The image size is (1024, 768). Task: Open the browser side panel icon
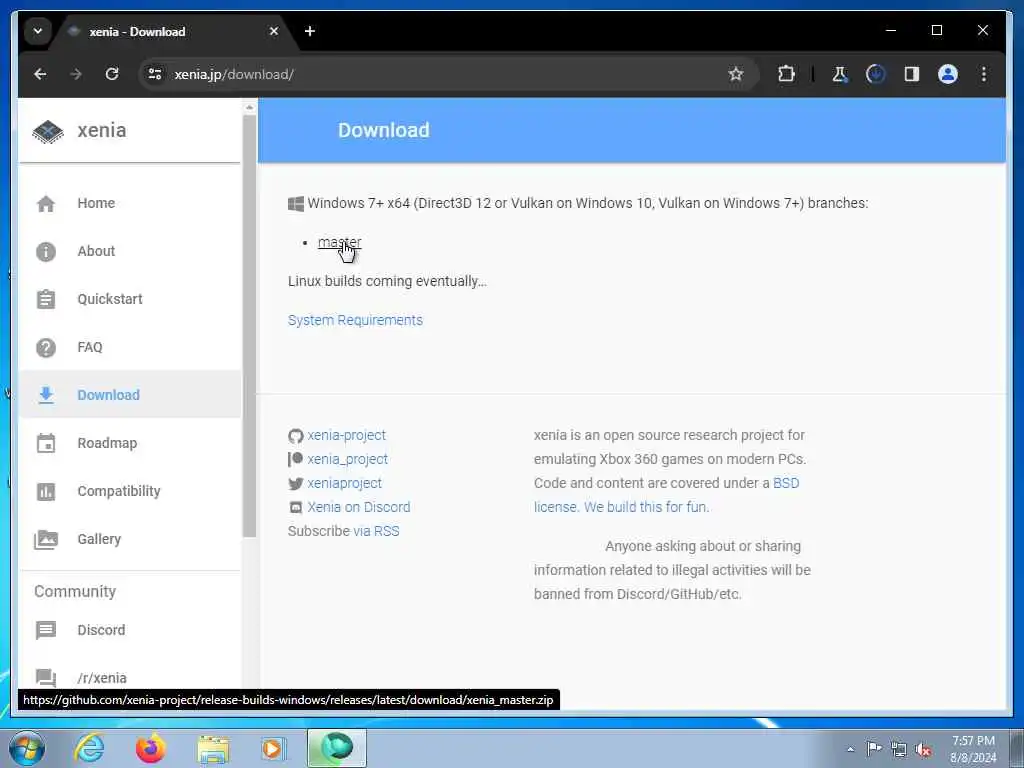tap(912, 74)
